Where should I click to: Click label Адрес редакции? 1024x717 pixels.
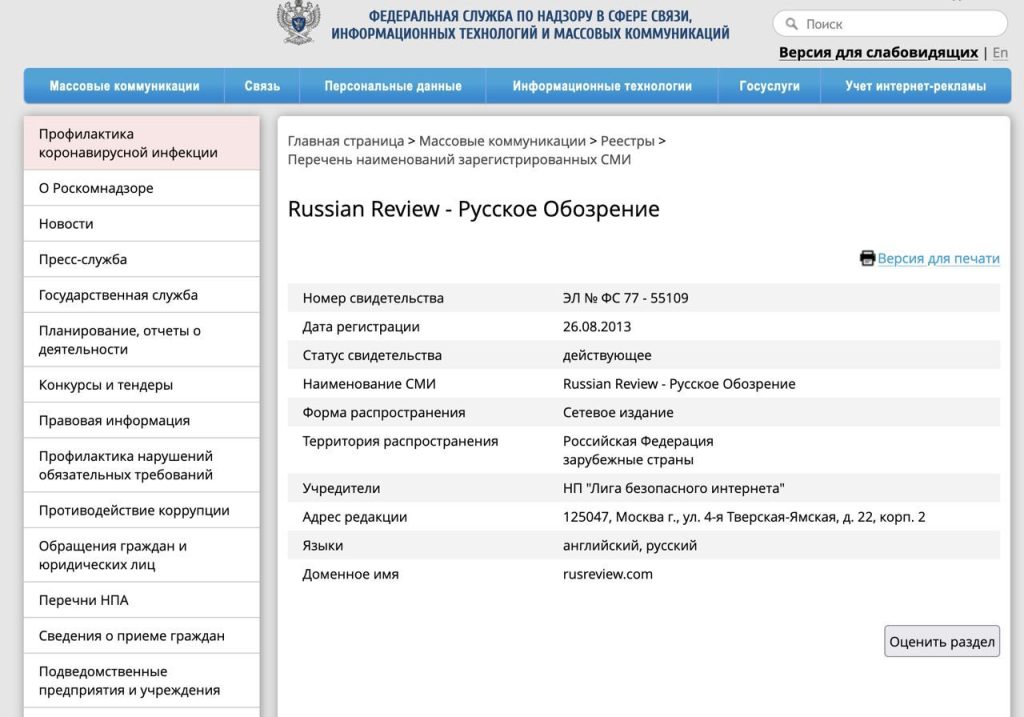pyautogui.click(x=355, y=517)
